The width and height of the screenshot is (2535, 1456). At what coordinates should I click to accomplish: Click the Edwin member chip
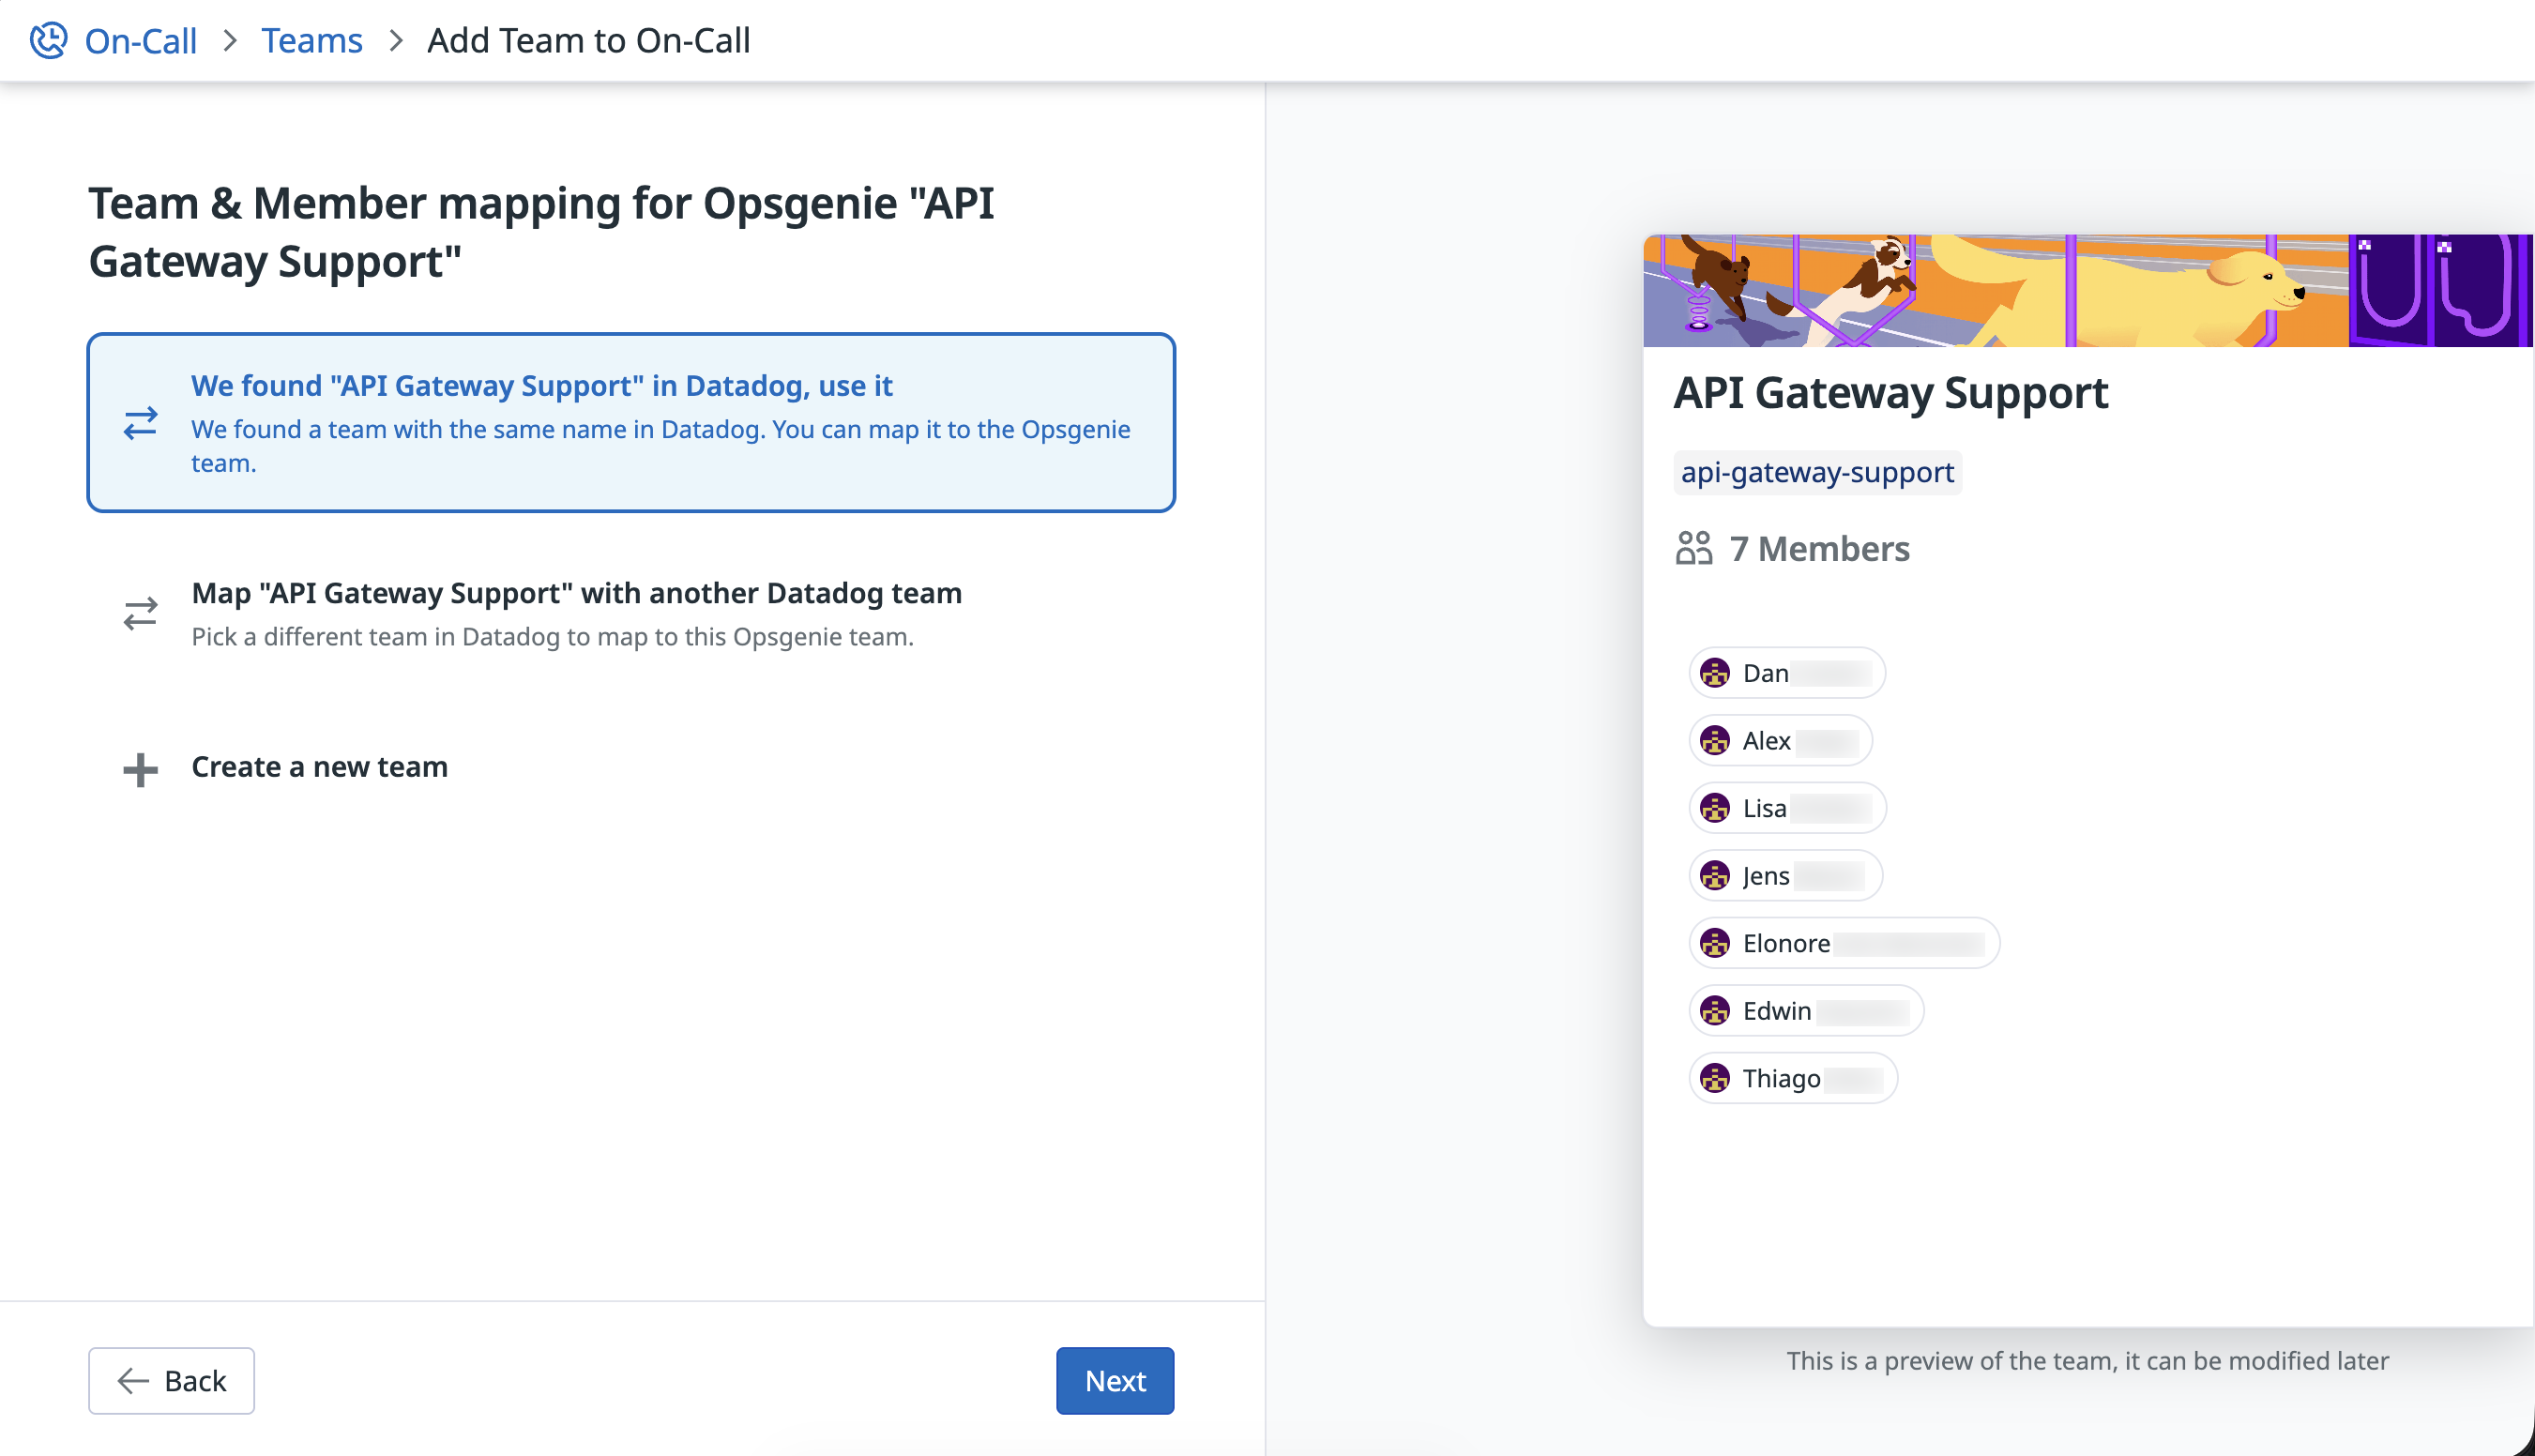click(x=1804, y=1011)
